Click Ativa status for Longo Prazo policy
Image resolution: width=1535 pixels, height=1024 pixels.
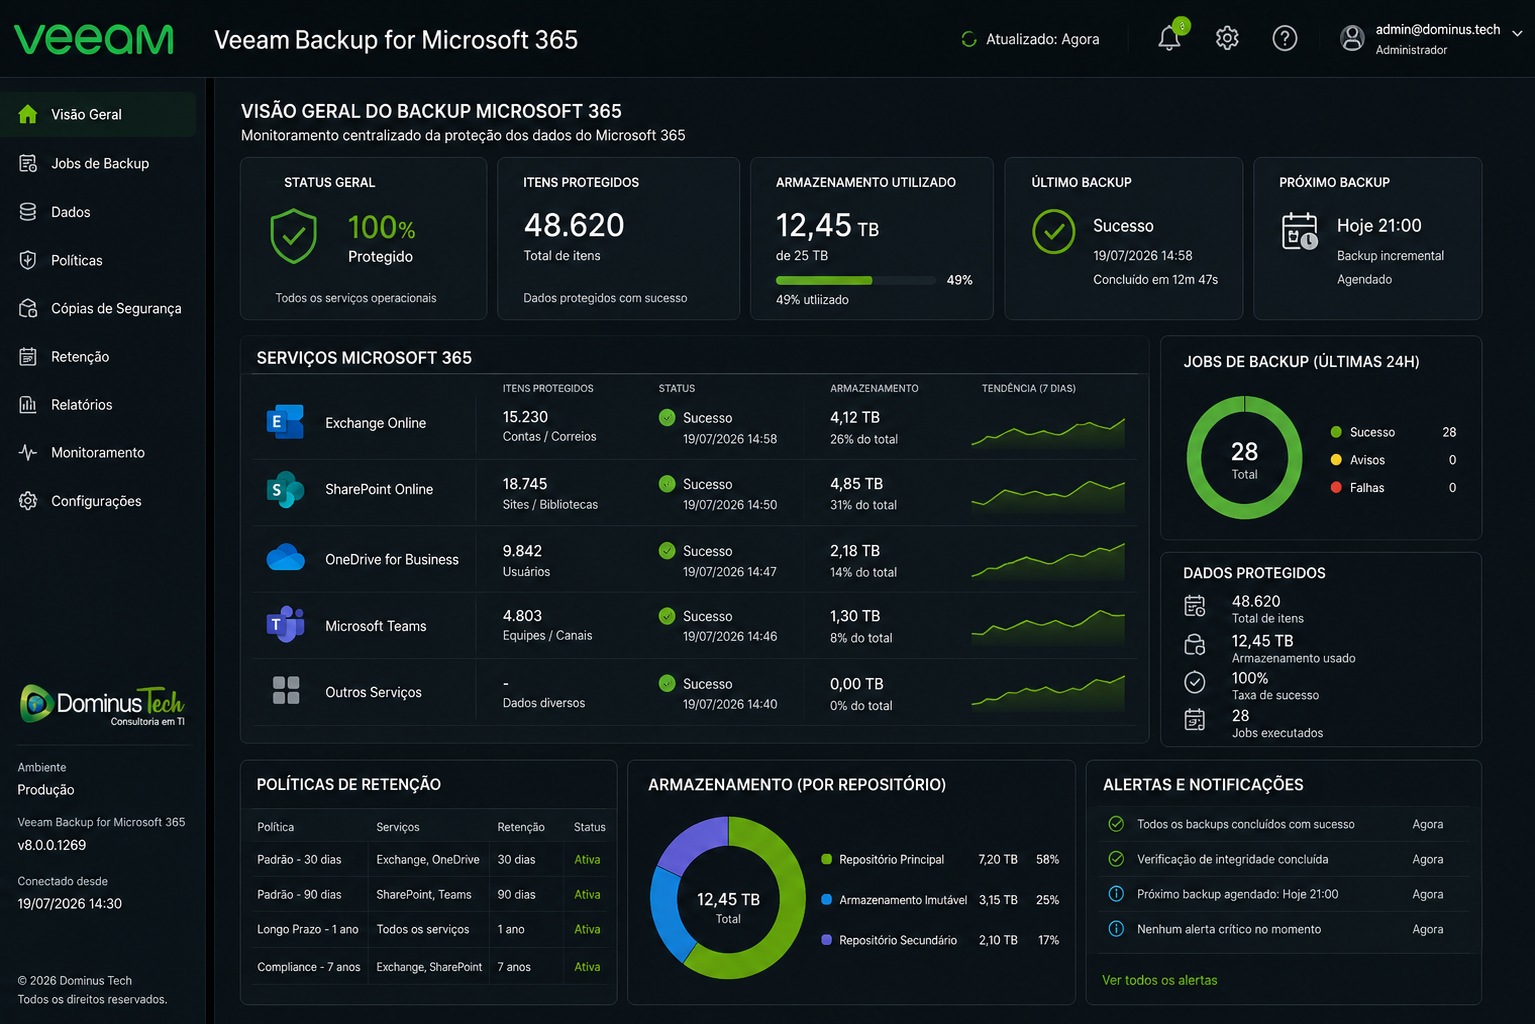pos(587,929)
